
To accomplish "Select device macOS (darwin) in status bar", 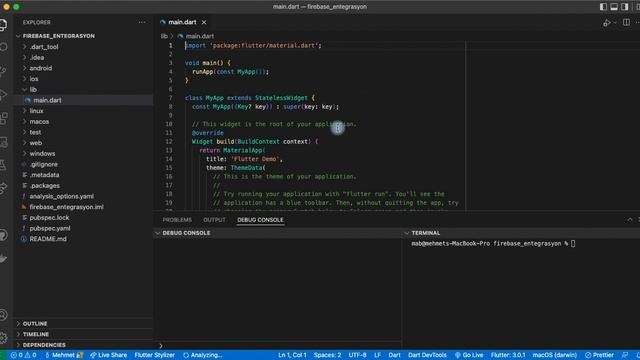I will click(555, 355).
